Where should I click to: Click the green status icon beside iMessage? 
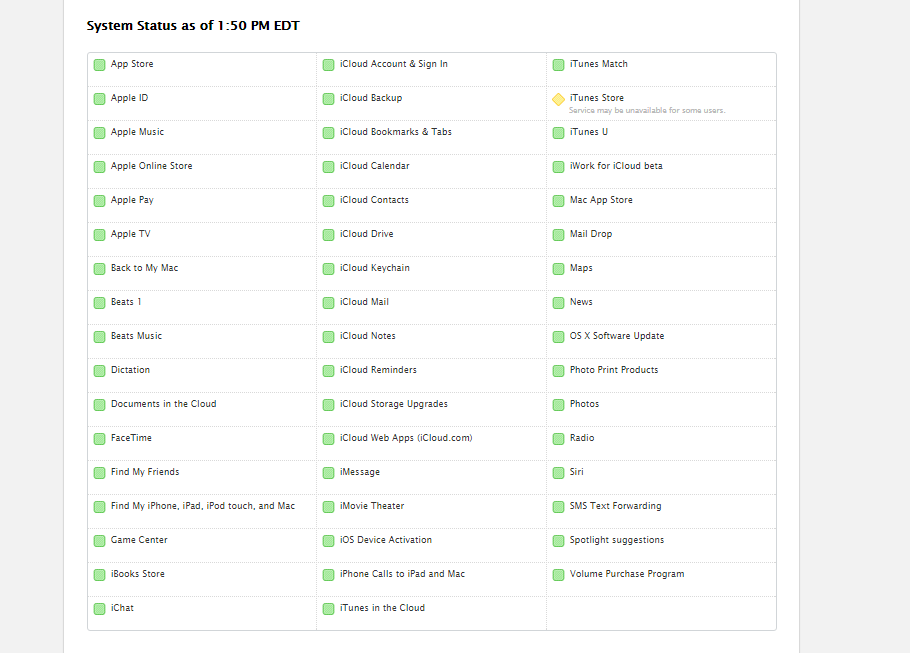pos(328,472)
